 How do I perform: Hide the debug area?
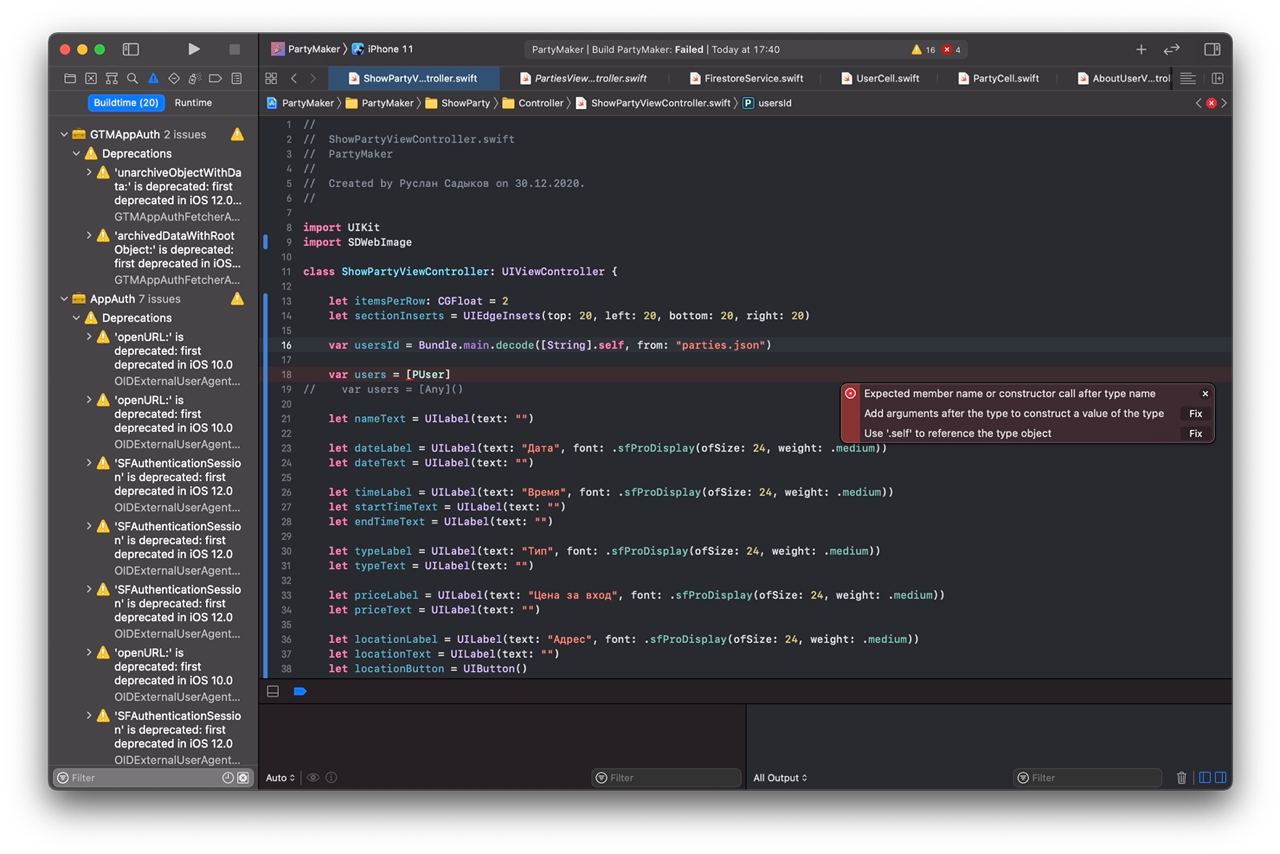coord(273,691)
